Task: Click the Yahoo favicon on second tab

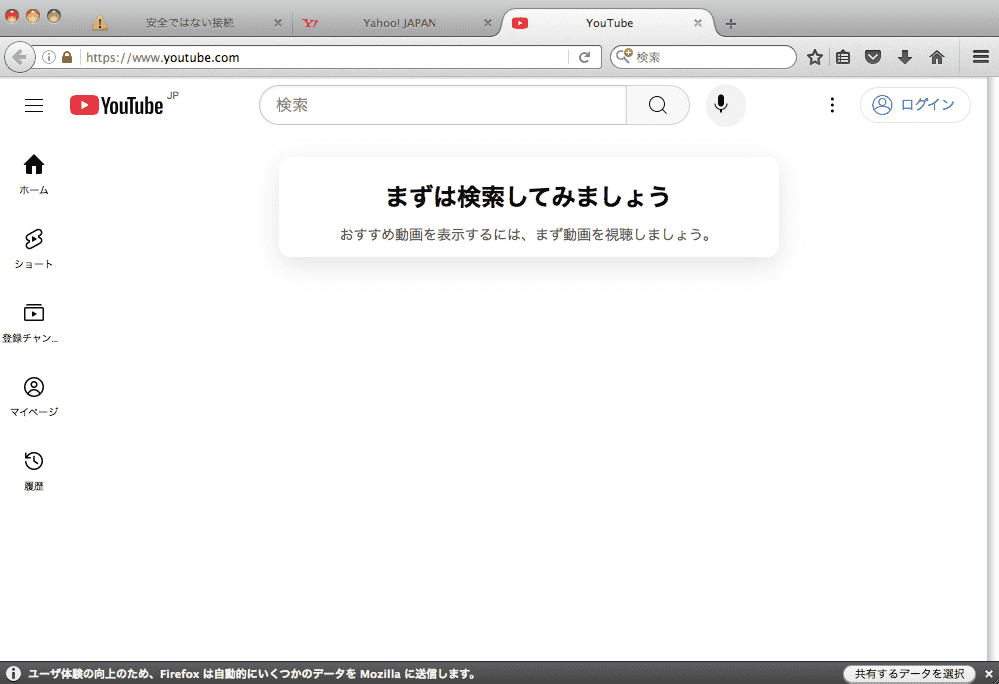Action: (x=310, y=23)
